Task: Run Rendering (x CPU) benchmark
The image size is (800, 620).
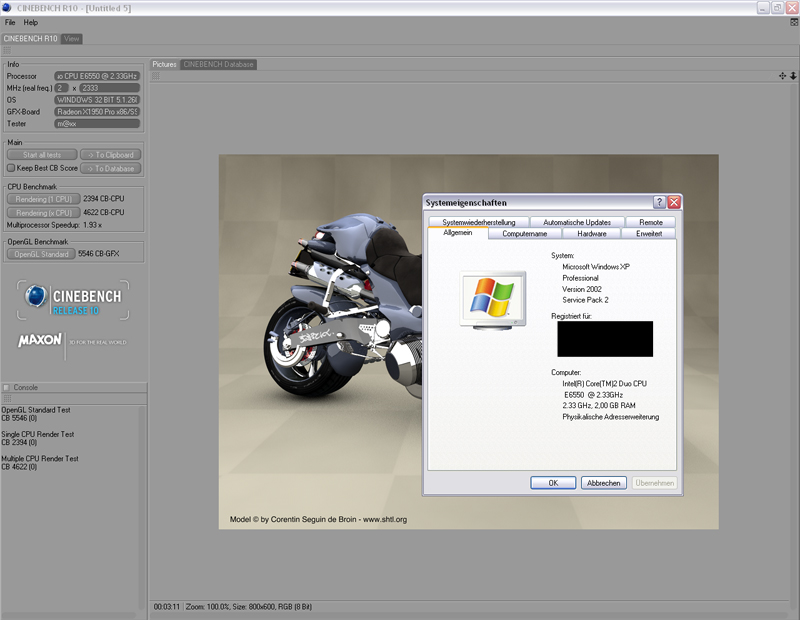Action: [43, 213]
